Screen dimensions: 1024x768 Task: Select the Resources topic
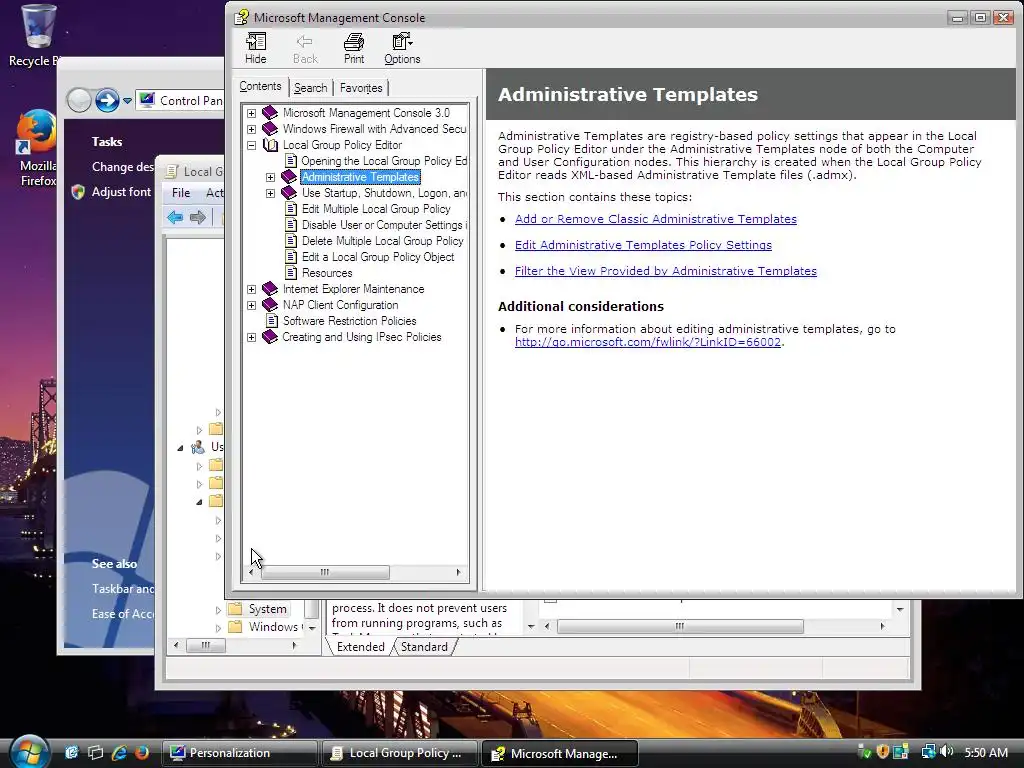tap(327, 273)
